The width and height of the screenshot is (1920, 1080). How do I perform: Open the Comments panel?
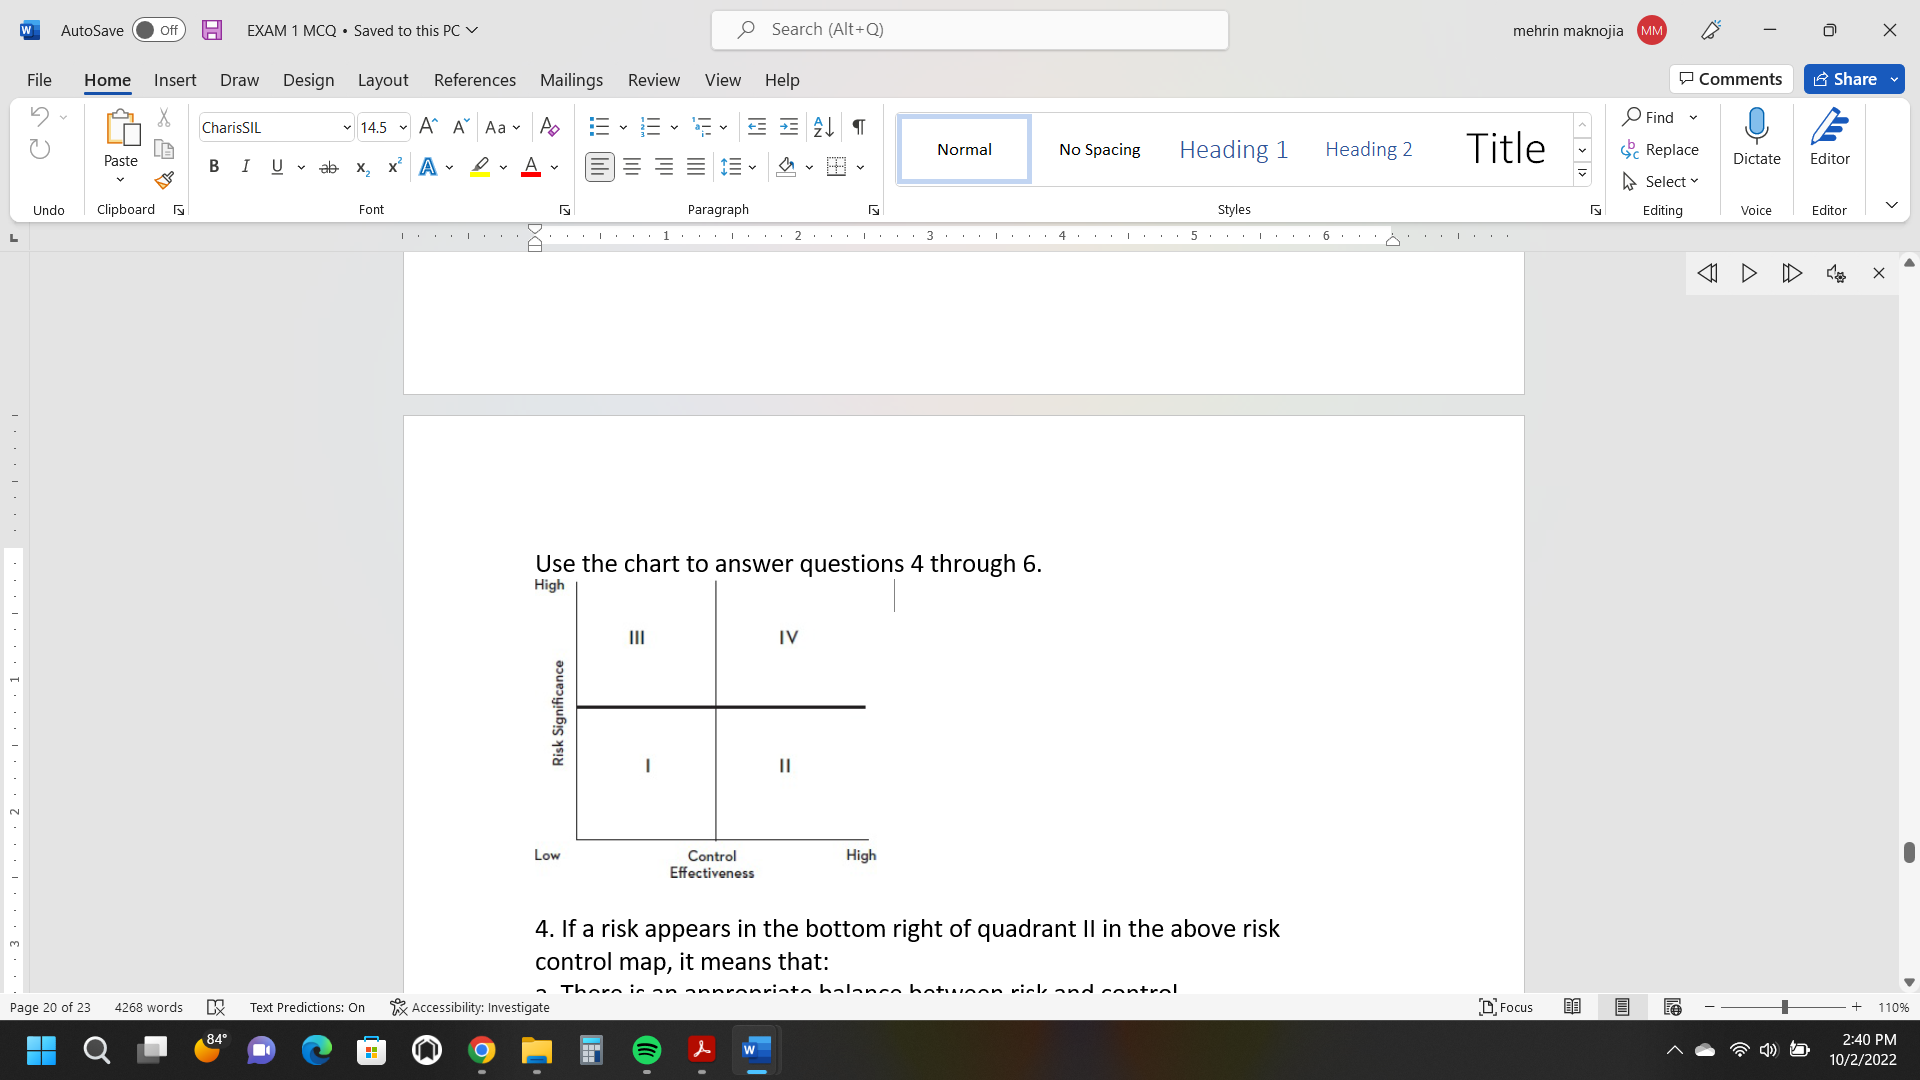point(1731,78)
